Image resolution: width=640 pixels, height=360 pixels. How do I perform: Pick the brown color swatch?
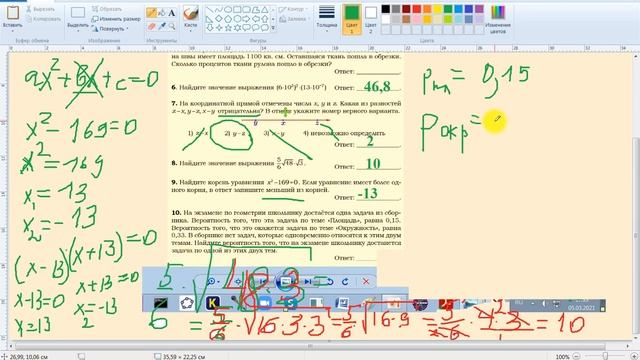coord(406,19)
